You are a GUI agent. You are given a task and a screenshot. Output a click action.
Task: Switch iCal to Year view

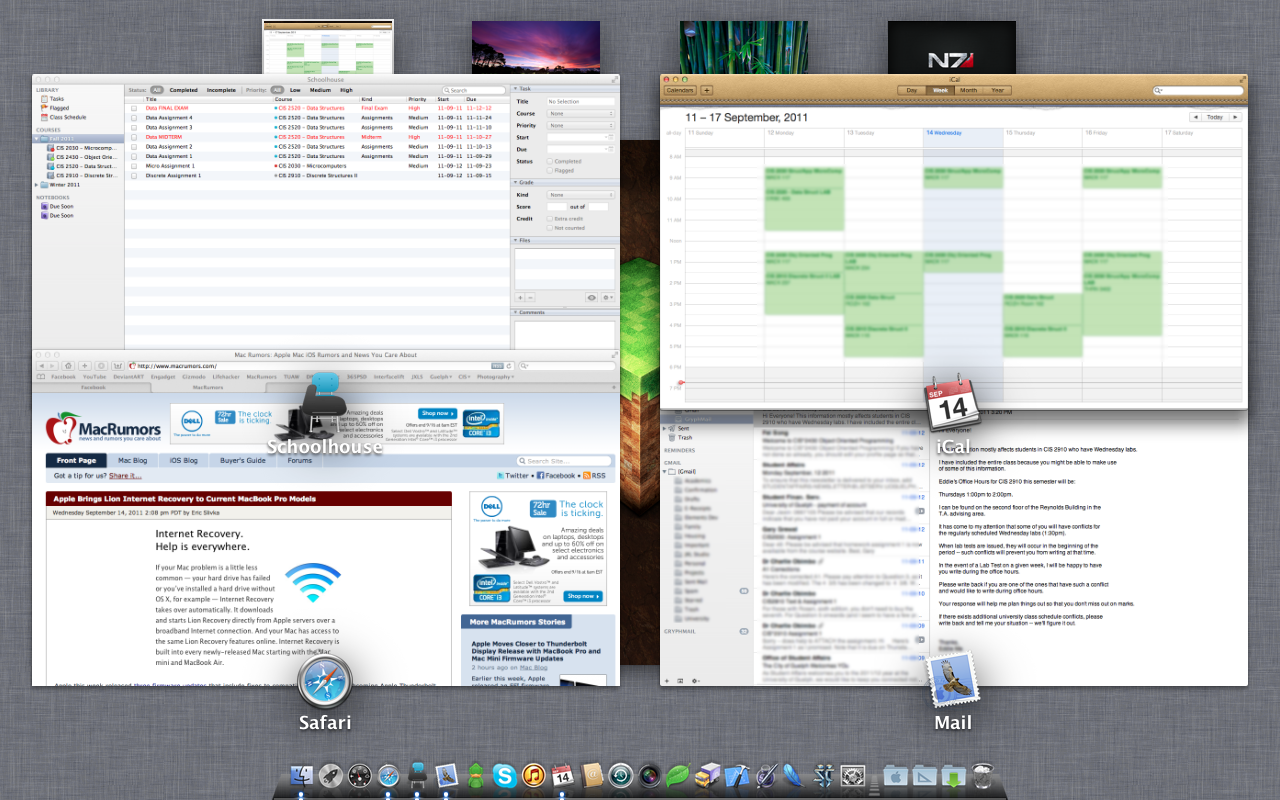tap(997, 90)
